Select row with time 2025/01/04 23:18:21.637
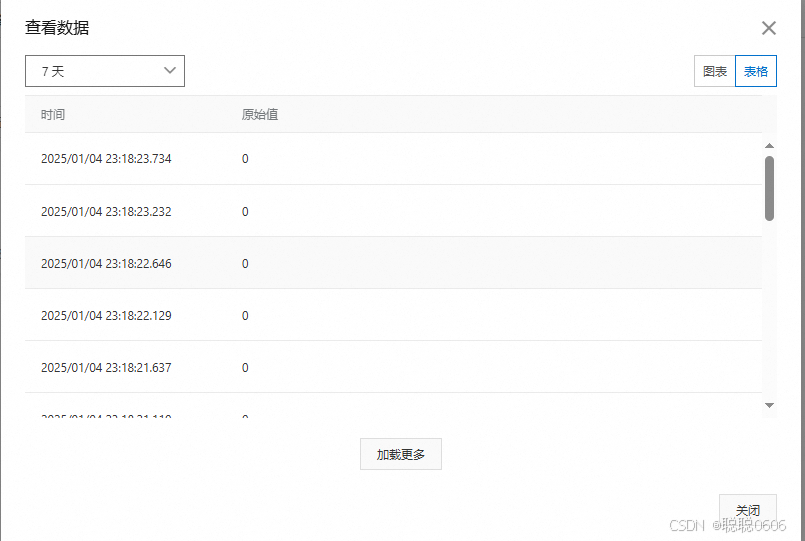This screenshot has width=805, height=541. click(x=393, y=367)
